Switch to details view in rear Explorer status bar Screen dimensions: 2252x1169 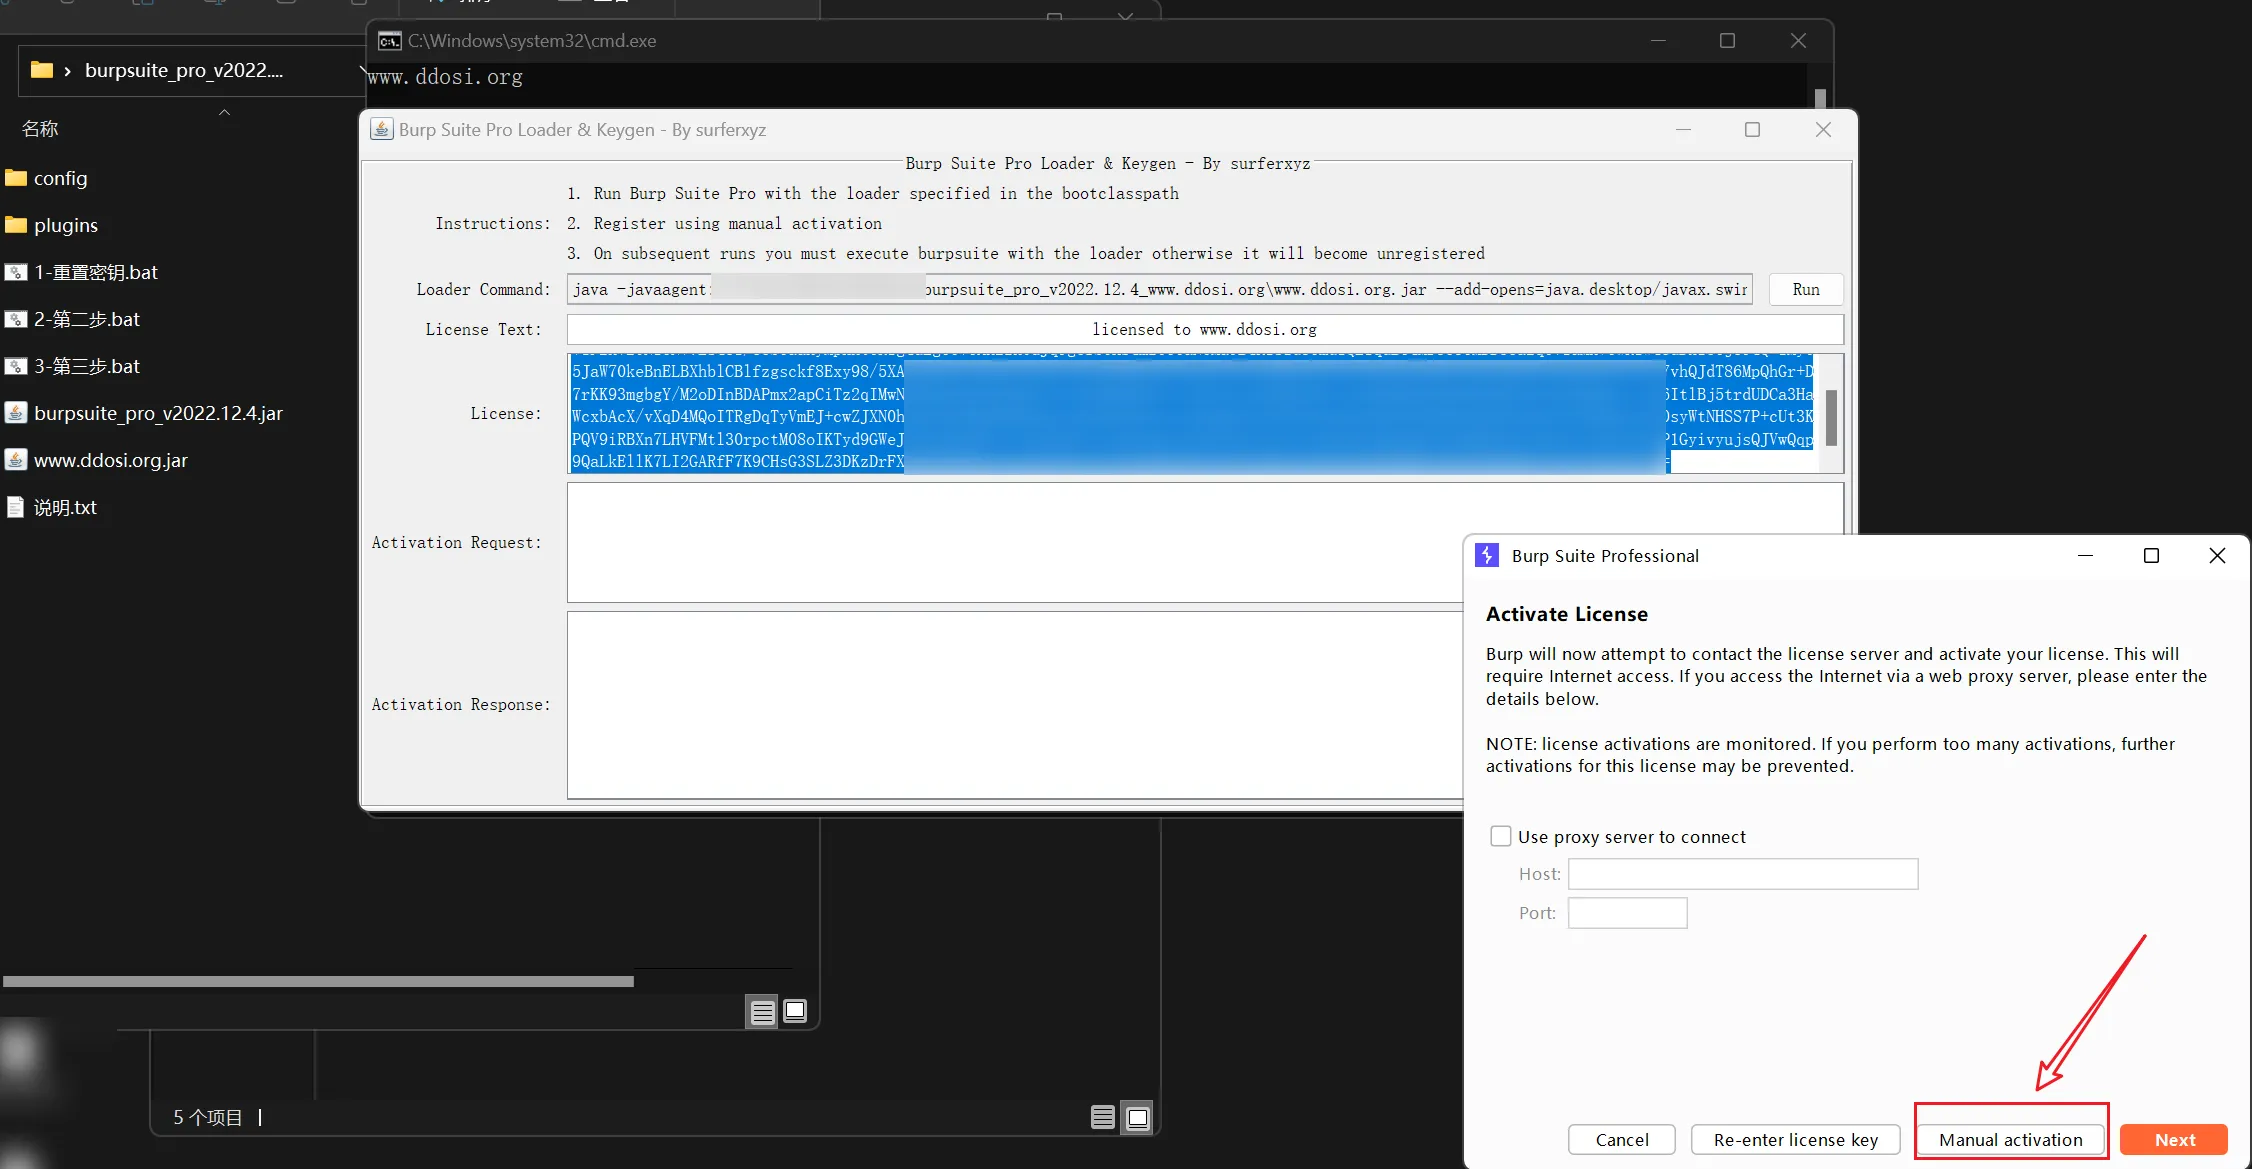[x=1103, y=1117]
